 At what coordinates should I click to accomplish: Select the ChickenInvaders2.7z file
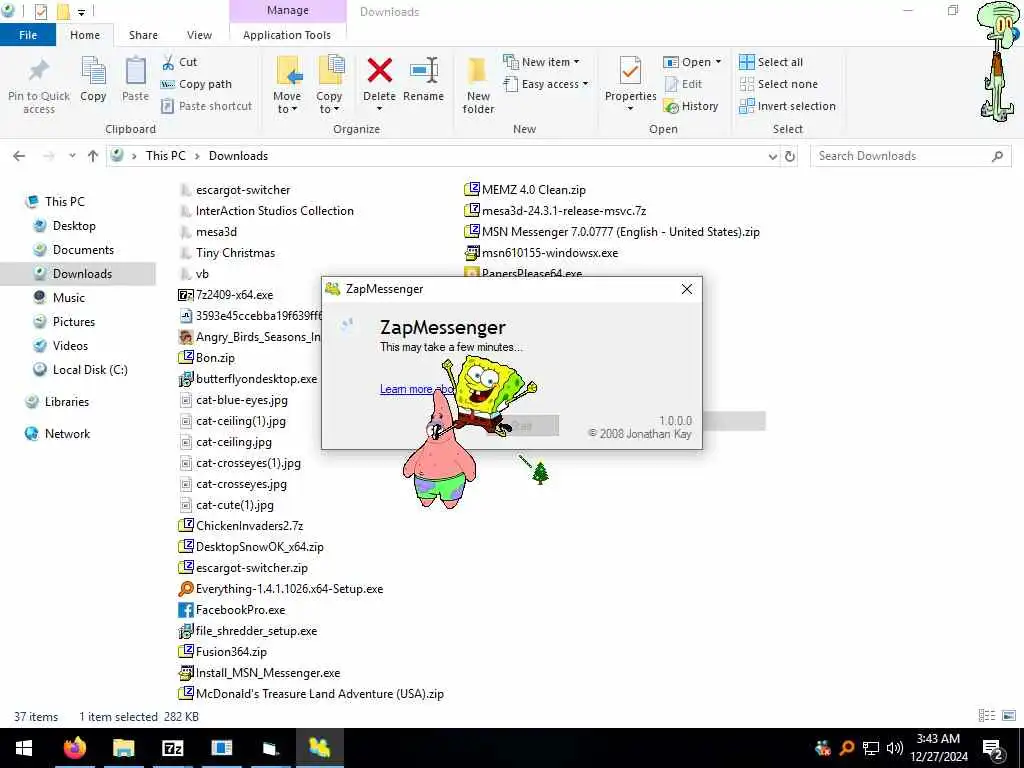coord(249,526)
